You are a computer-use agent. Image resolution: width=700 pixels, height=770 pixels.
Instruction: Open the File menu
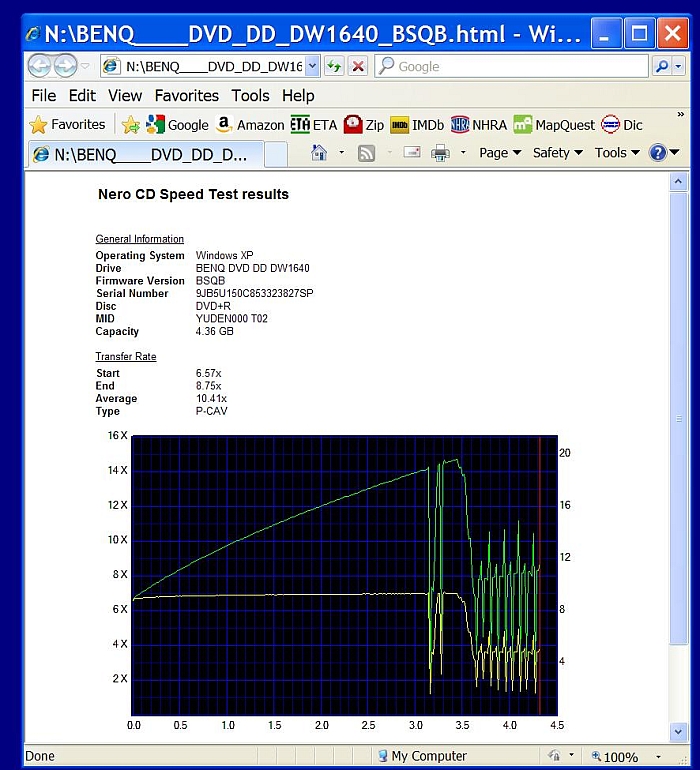(44, 95)
